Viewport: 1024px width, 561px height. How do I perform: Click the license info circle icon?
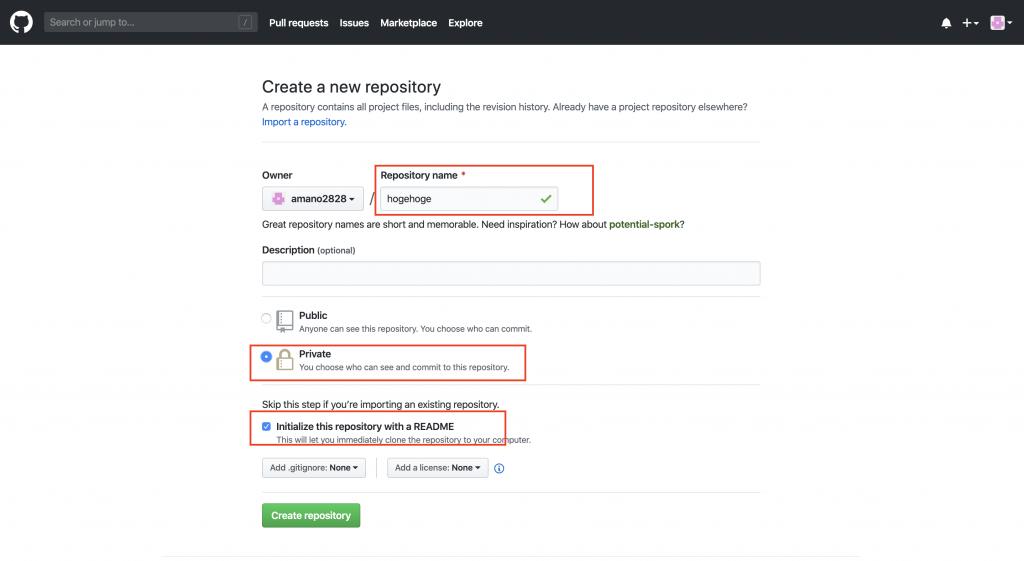pos(499,468)
